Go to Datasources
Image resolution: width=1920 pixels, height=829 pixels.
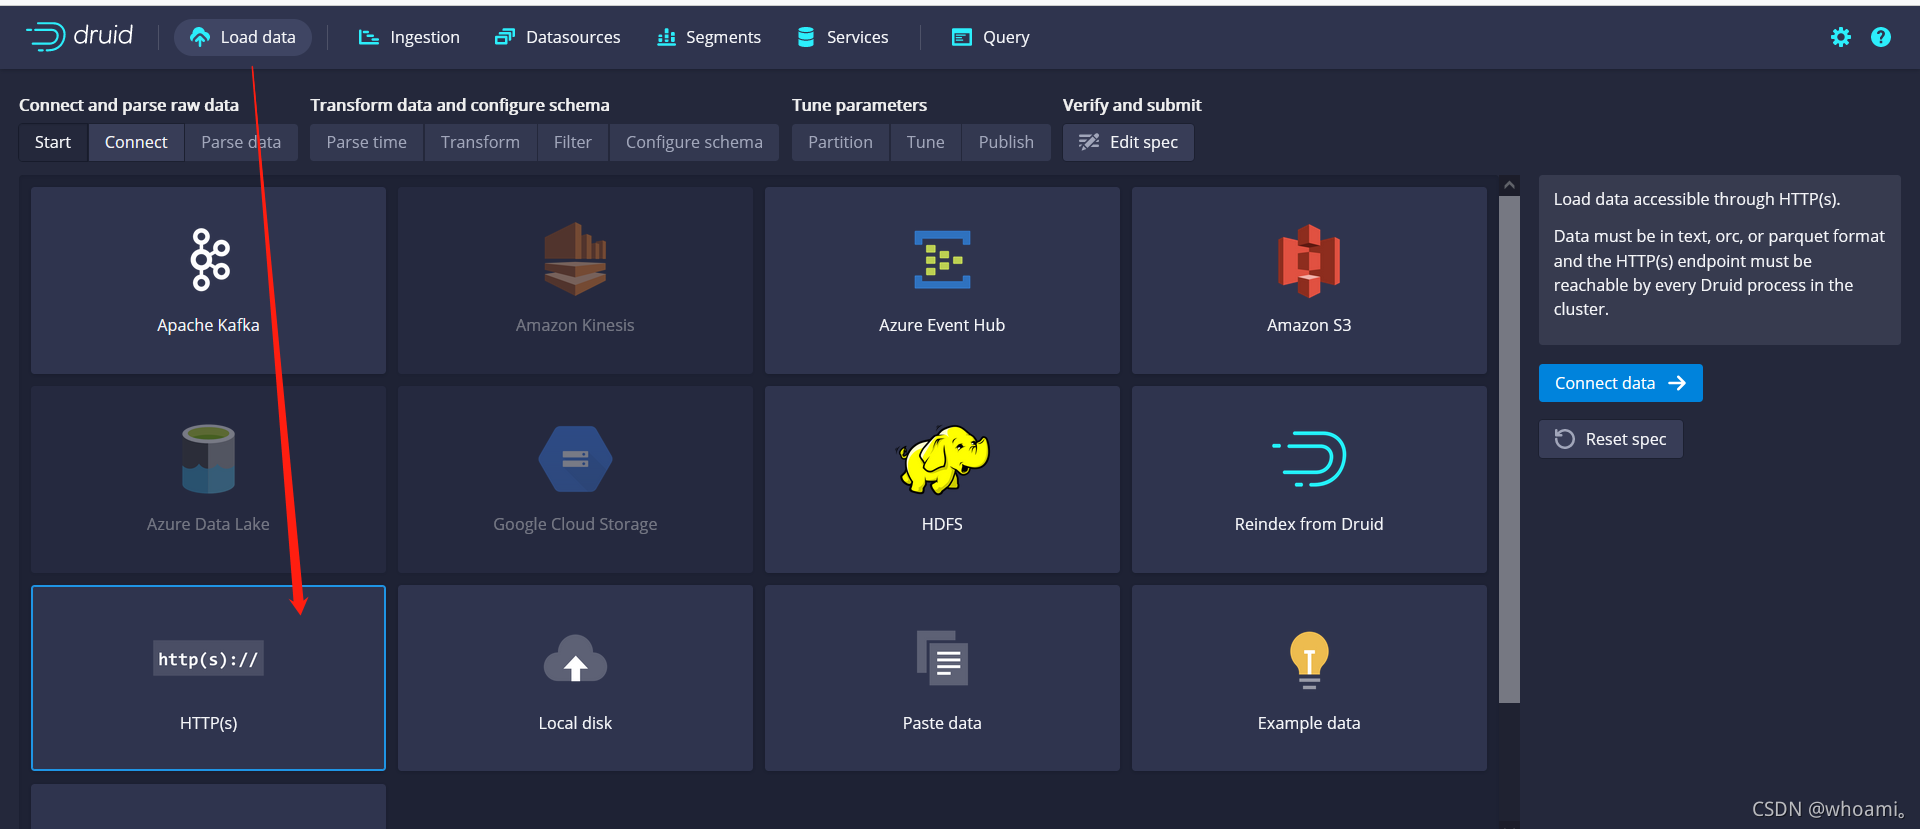[x=558, y=37]
